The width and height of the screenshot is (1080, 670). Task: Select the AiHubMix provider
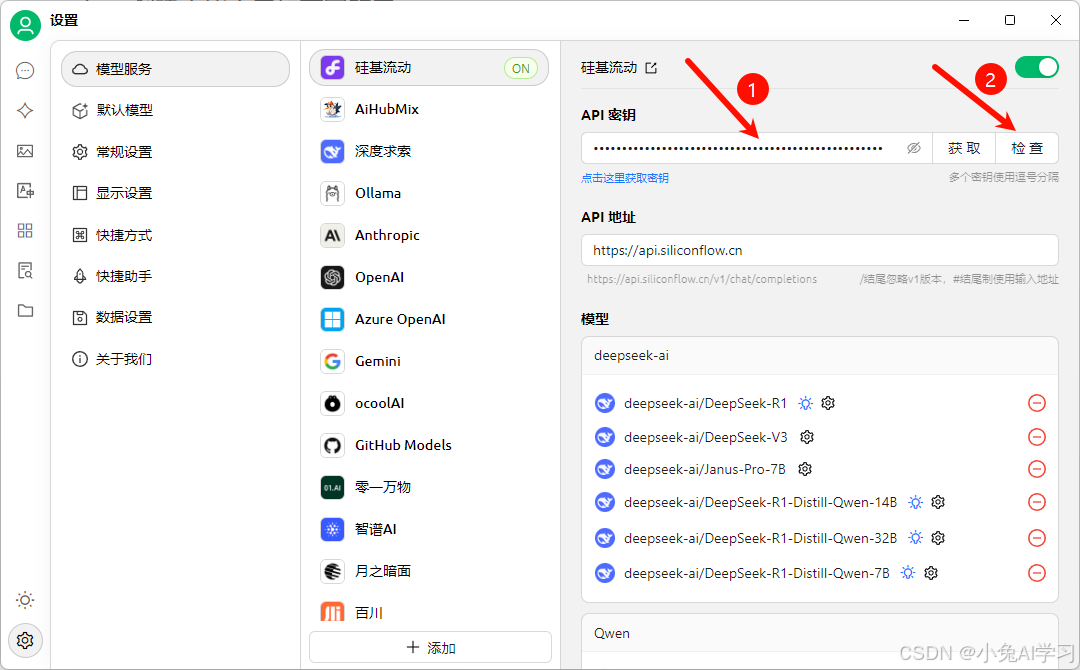428,109
